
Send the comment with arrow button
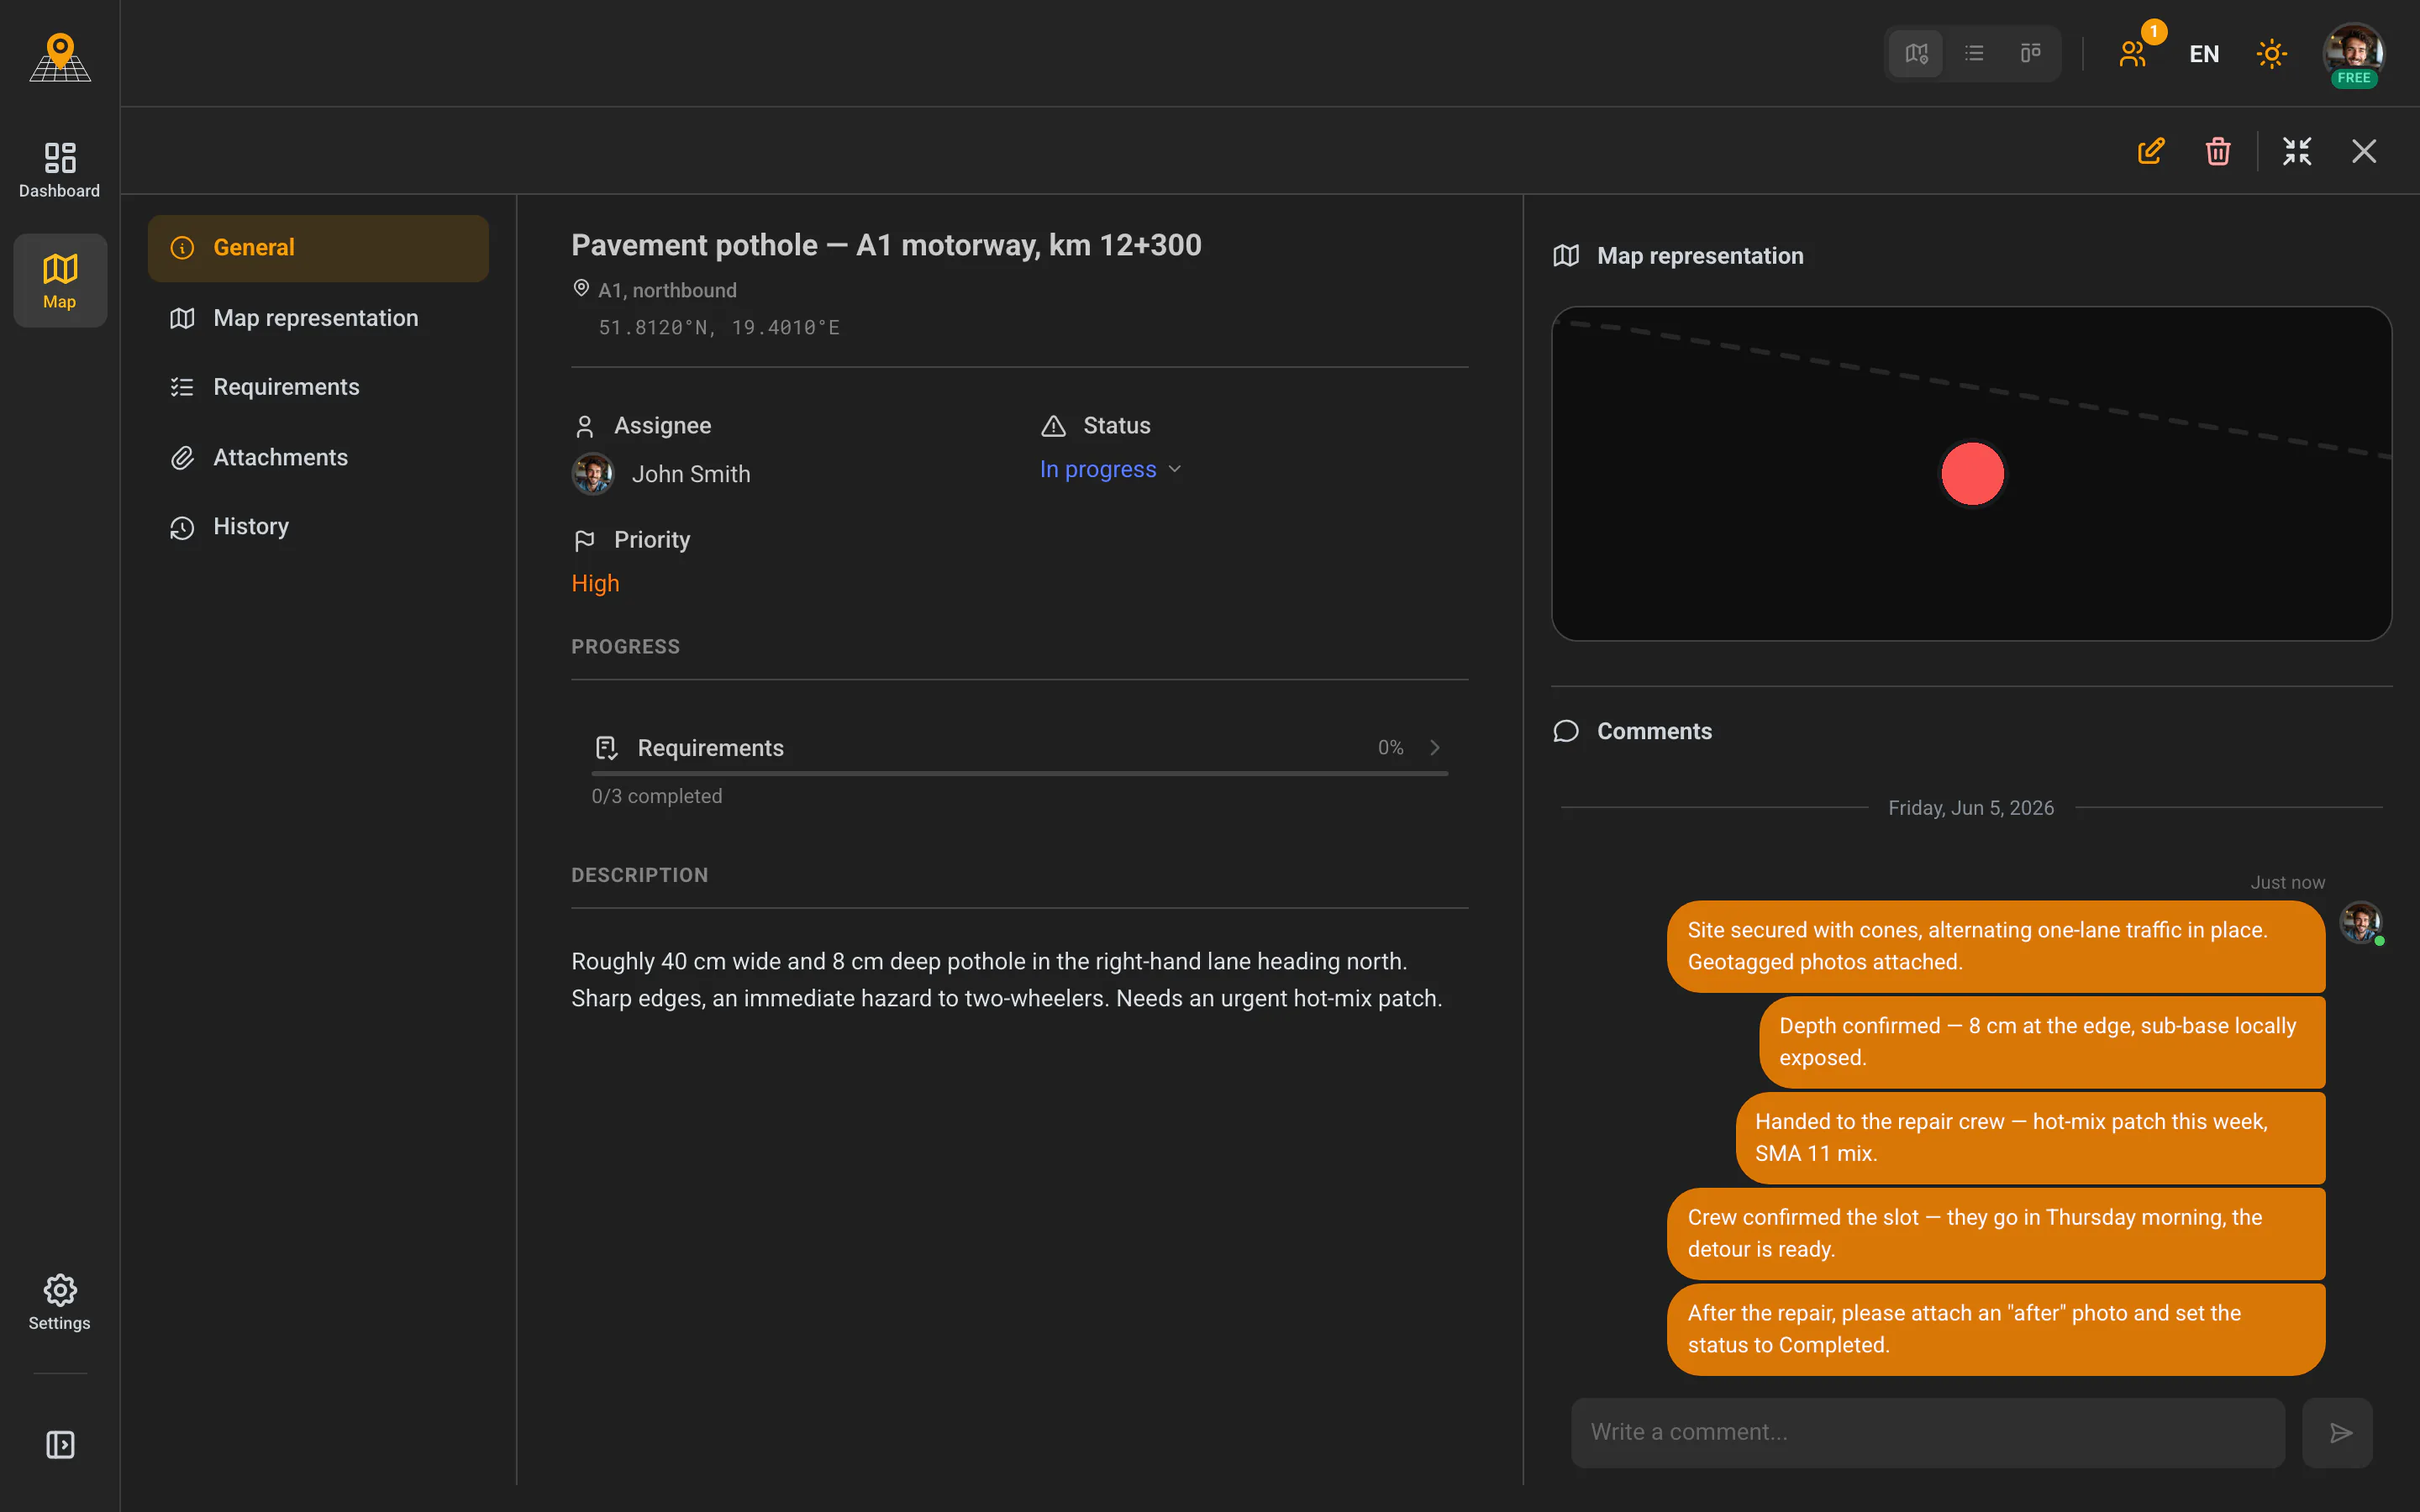point(2338,1432)
